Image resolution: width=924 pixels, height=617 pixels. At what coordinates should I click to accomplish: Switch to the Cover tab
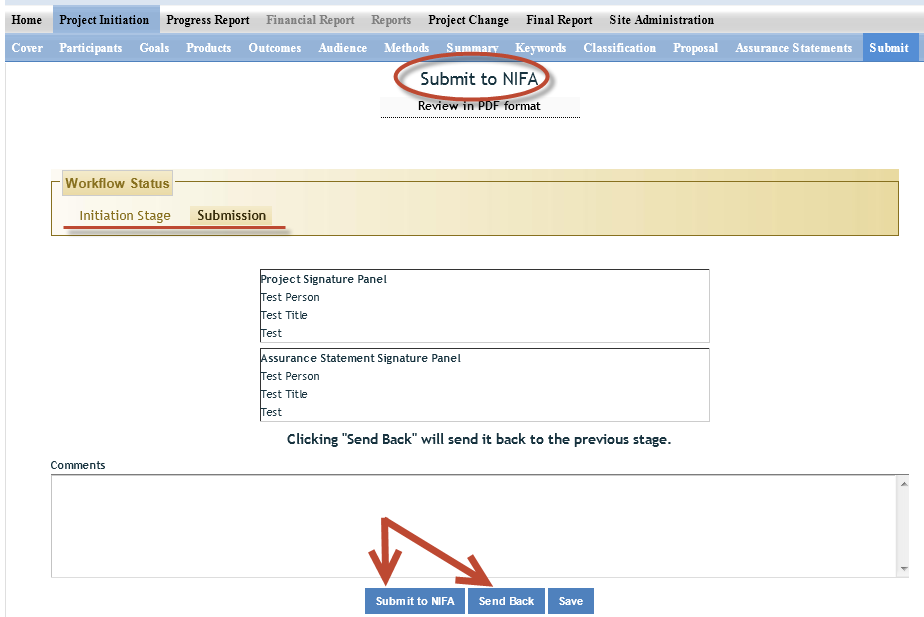coord(27,48)
